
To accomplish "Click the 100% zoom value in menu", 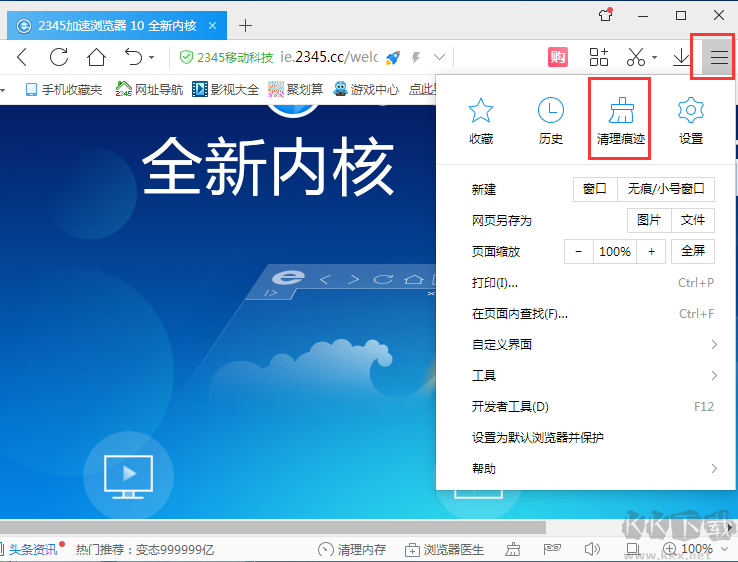I will [x=615, y=251].
